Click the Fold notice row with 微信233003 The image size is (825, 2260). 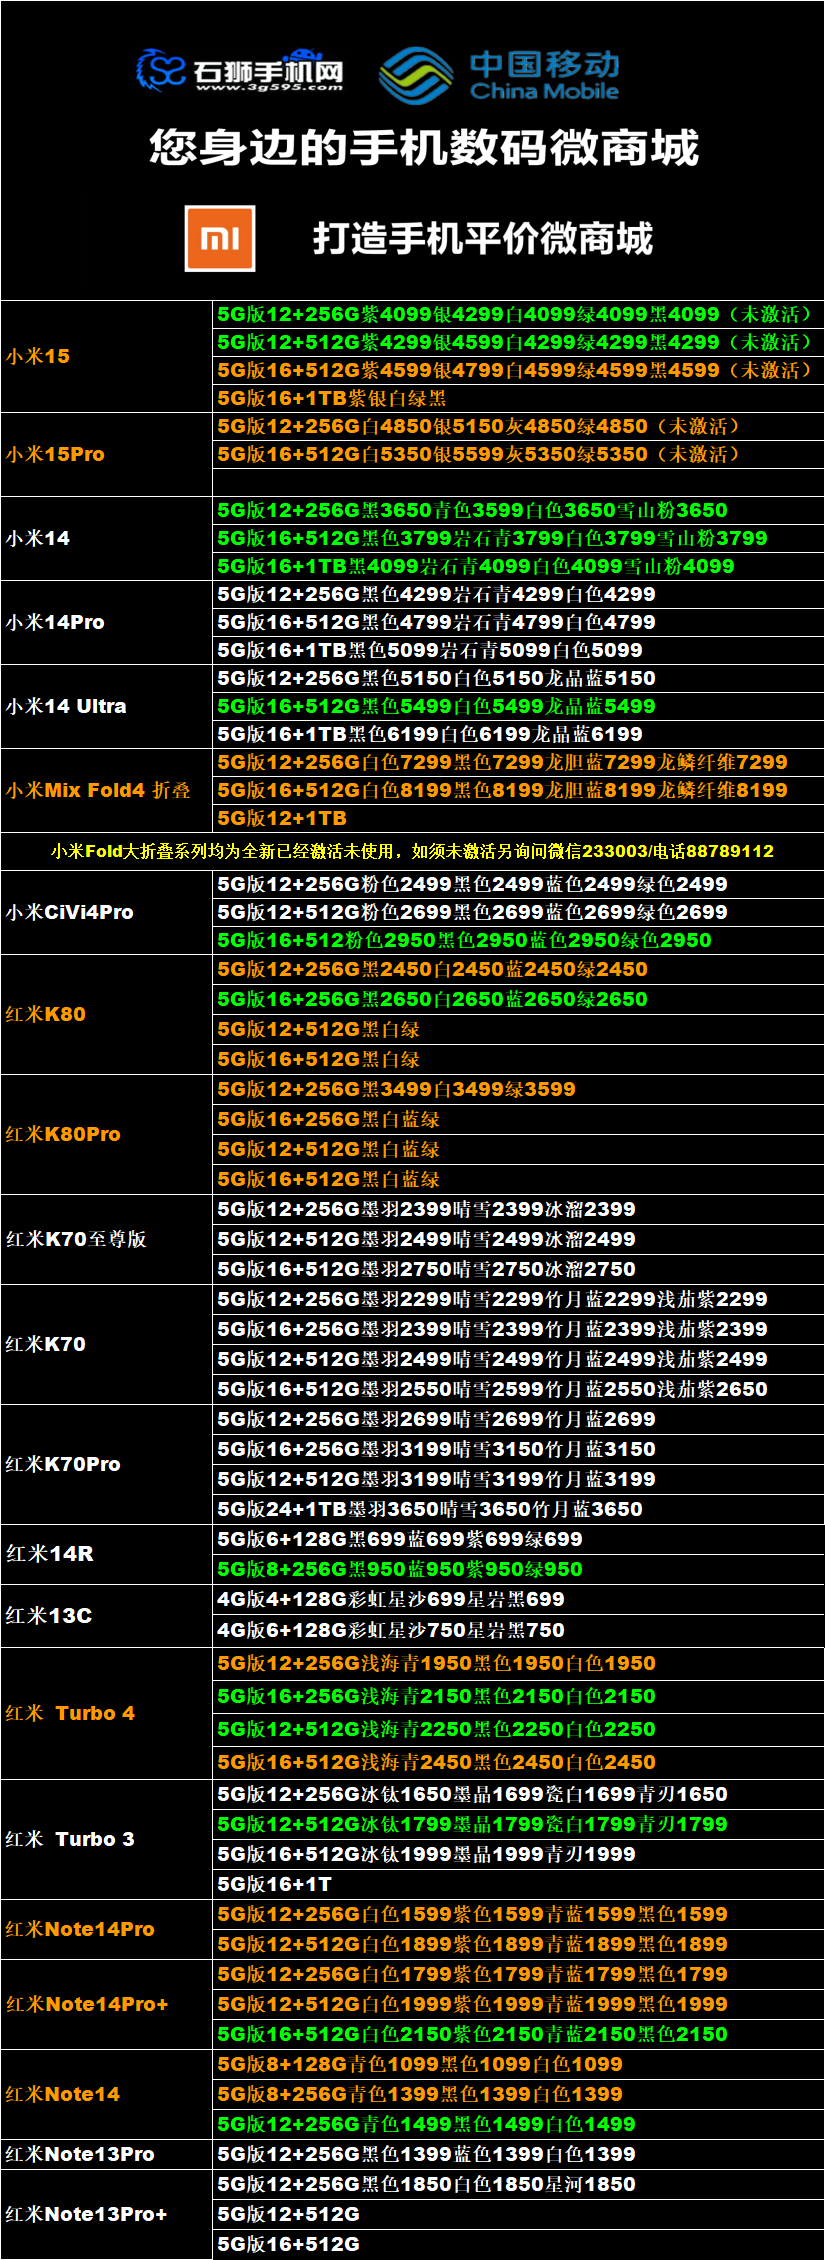click(x=412, y=851)
